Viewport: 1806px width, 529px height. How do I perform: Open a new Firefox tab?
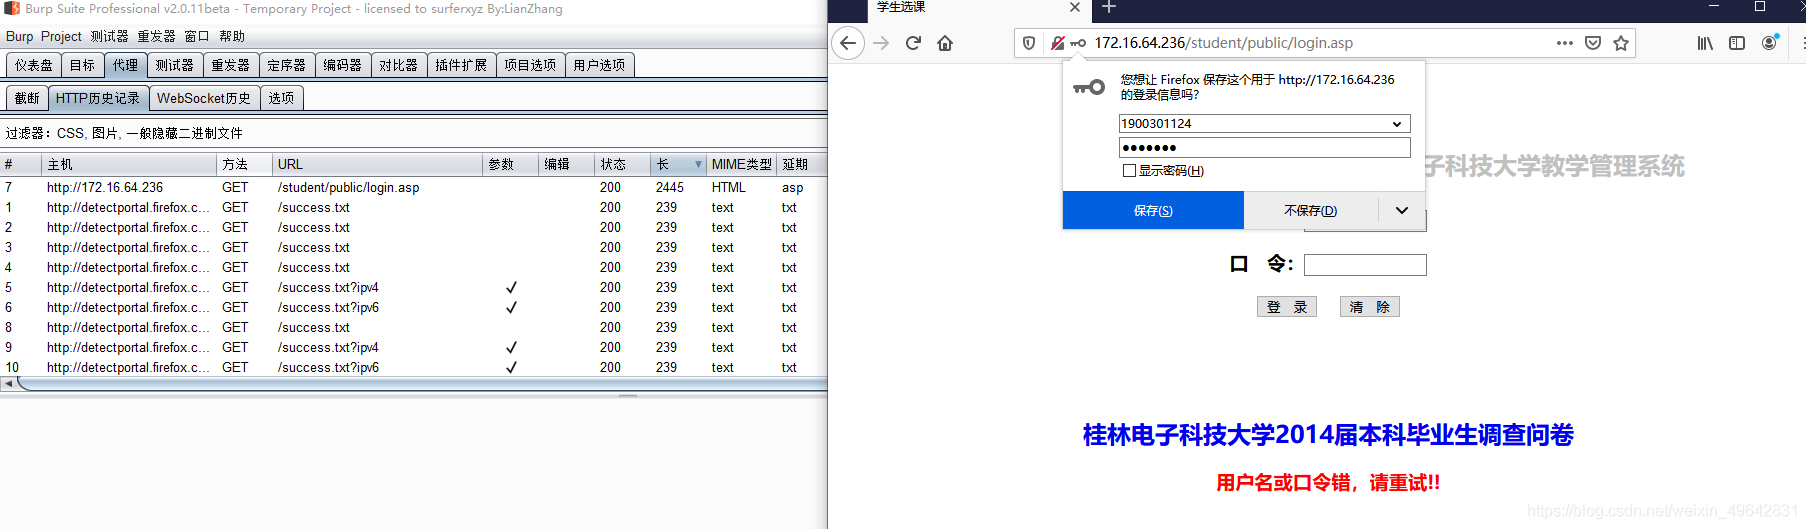(x=1109, y=8)
